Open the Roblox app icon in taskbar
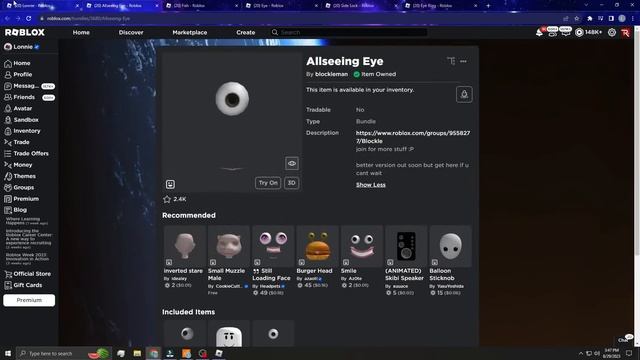Viewport: 640px width, 360px height. (219, 353)
